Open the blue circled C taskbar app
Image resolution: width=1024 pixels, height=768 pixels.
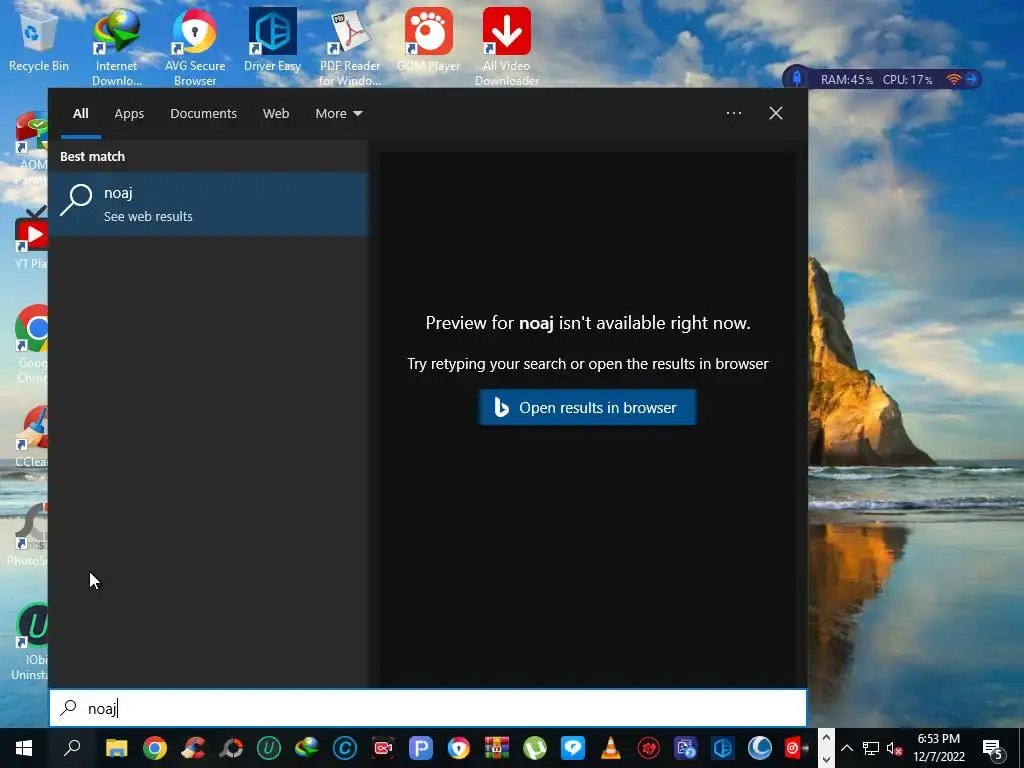345,748
